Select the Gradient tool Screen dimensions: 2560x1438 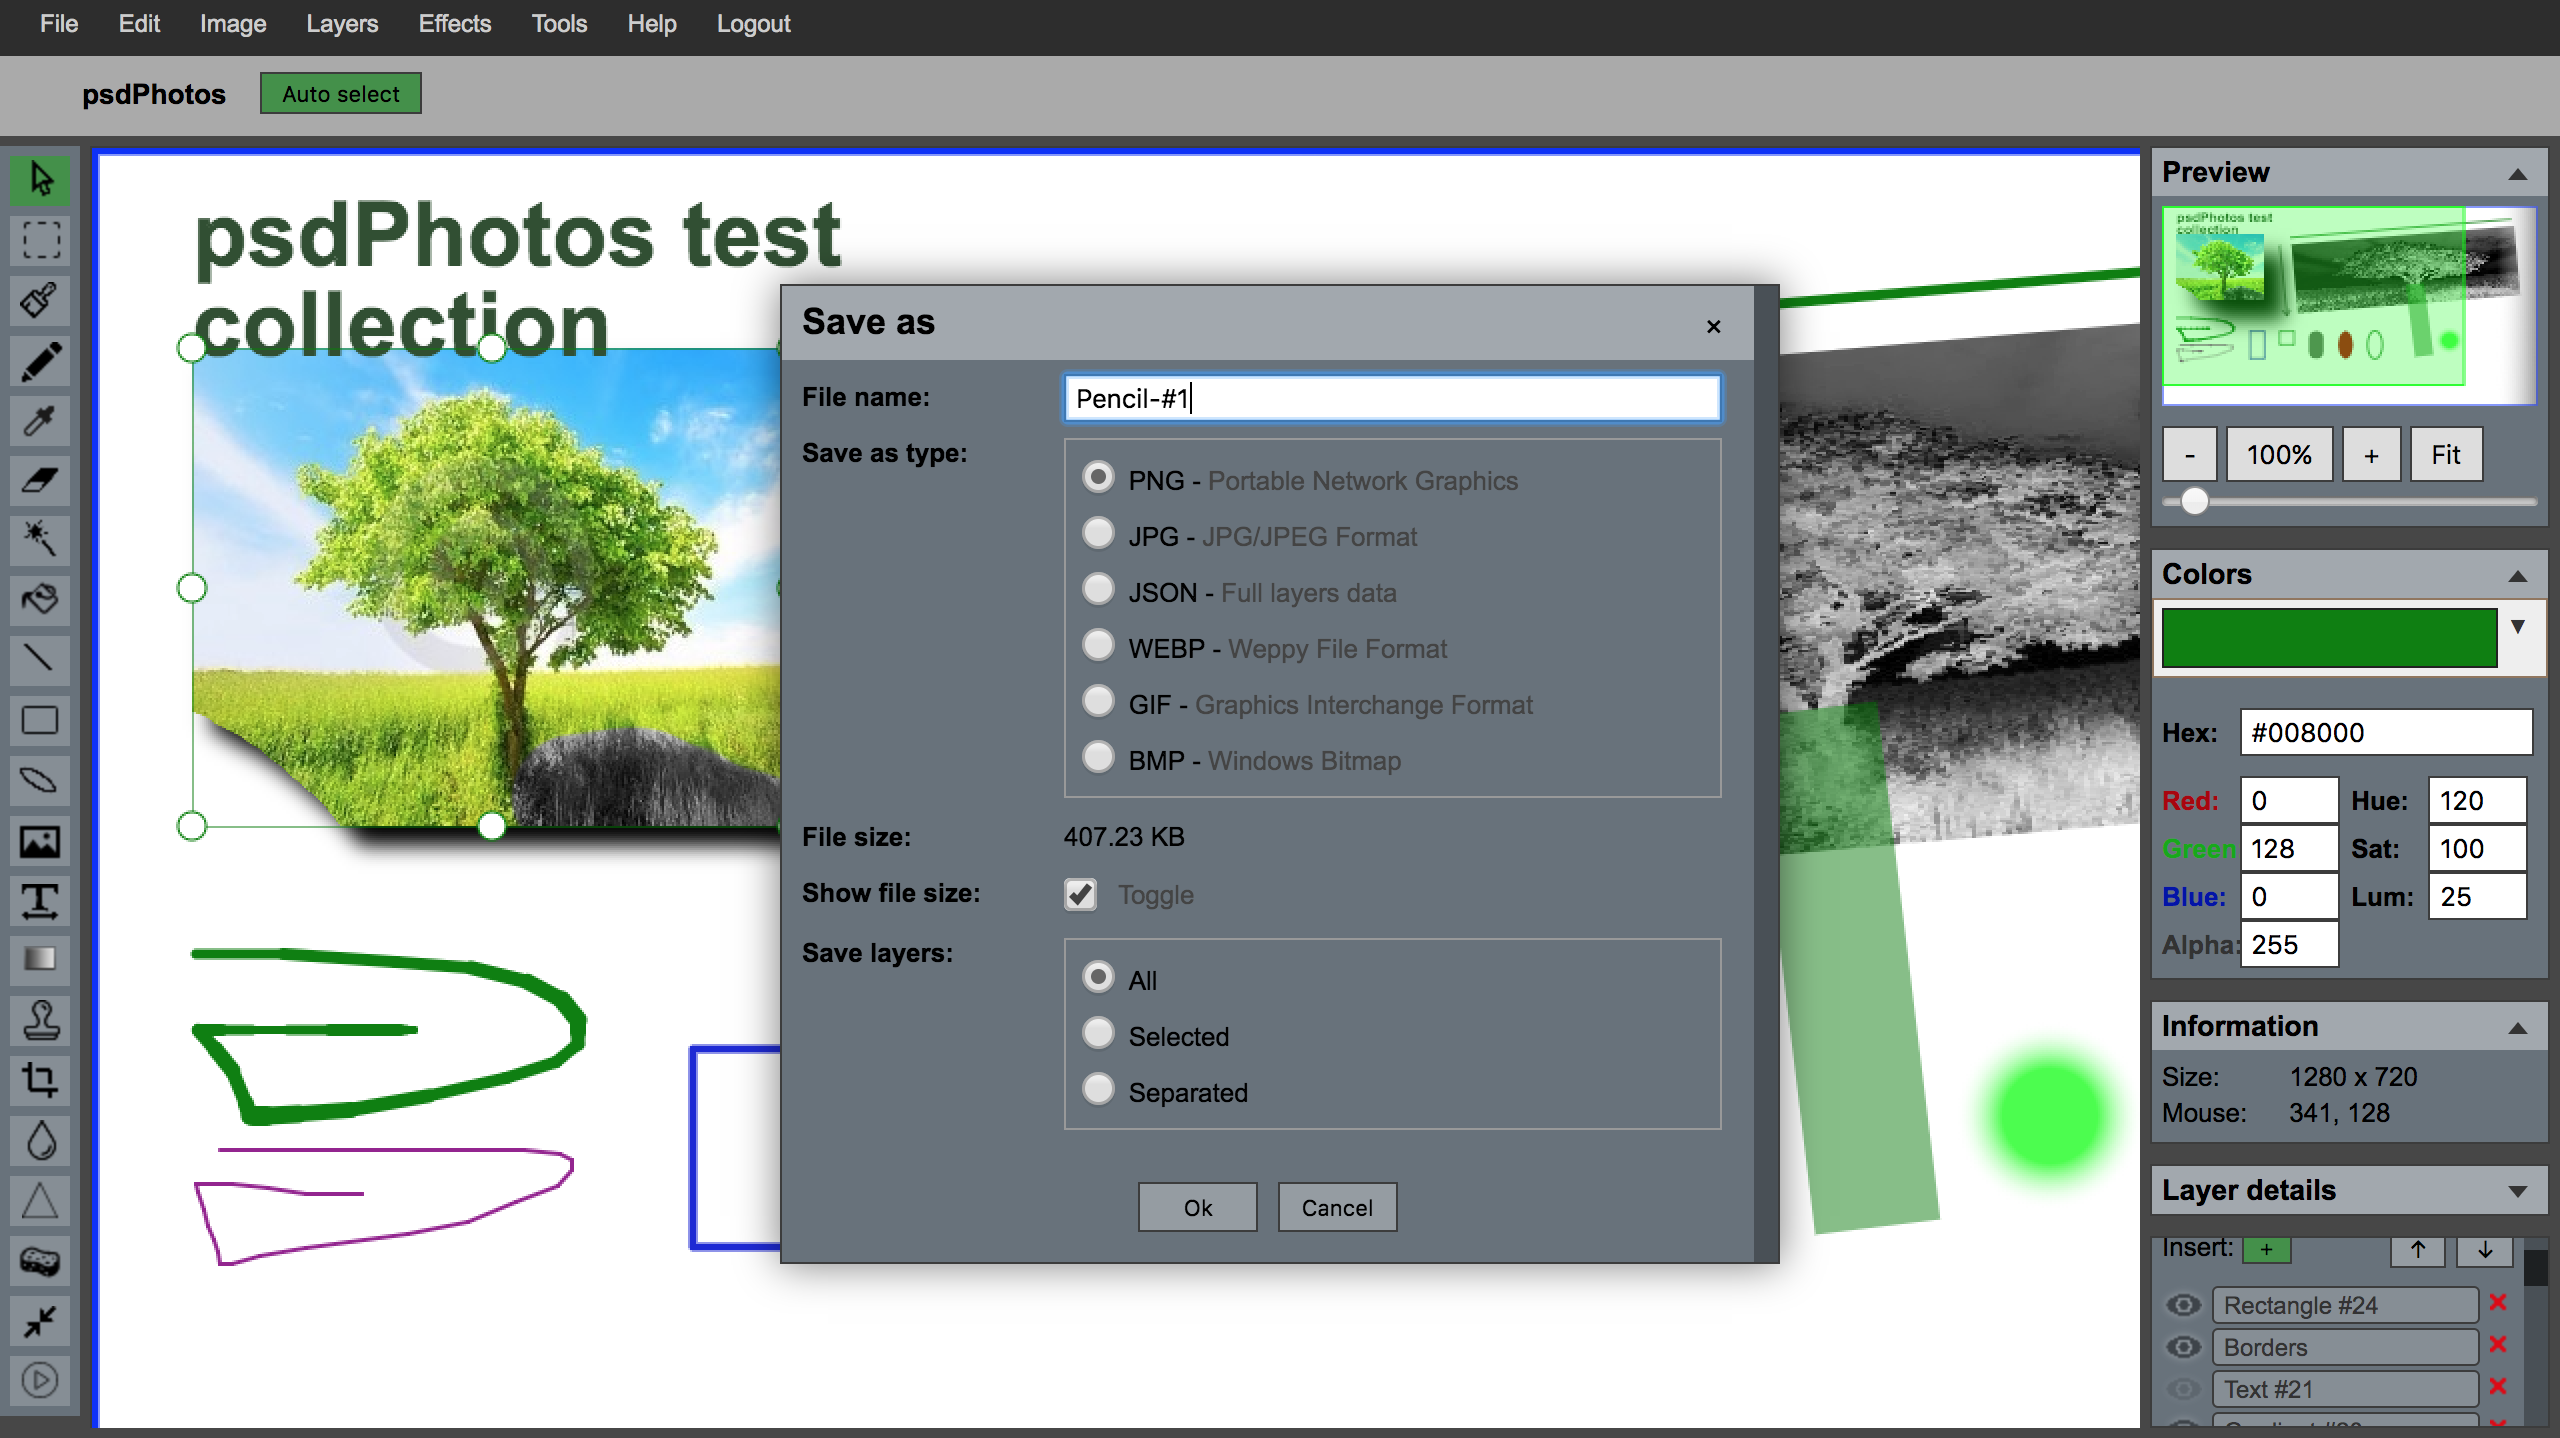coord(40,960)
